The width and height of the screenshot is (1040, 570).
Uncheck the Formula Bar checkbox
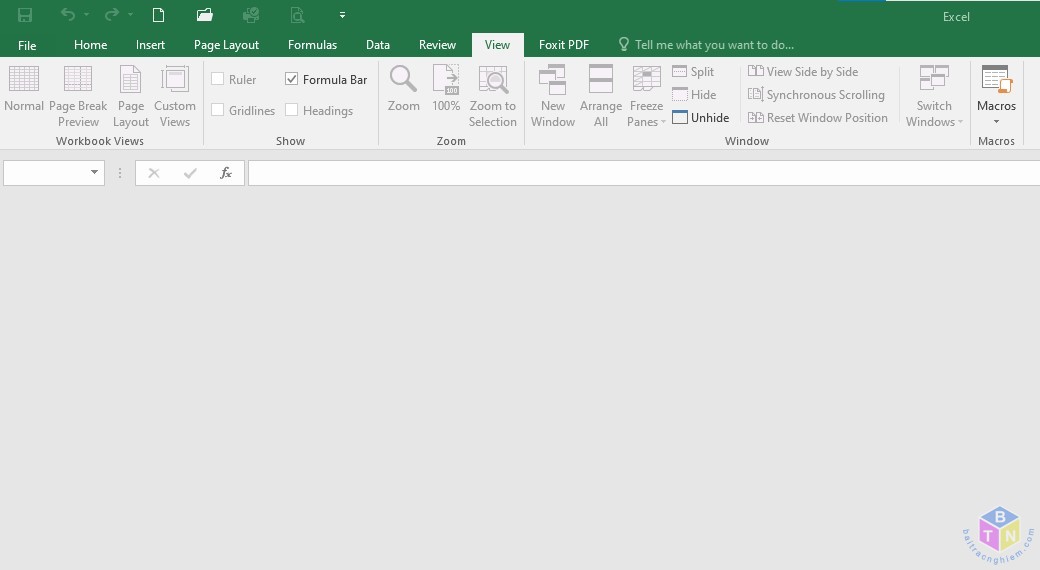click(x=291, y=79)
